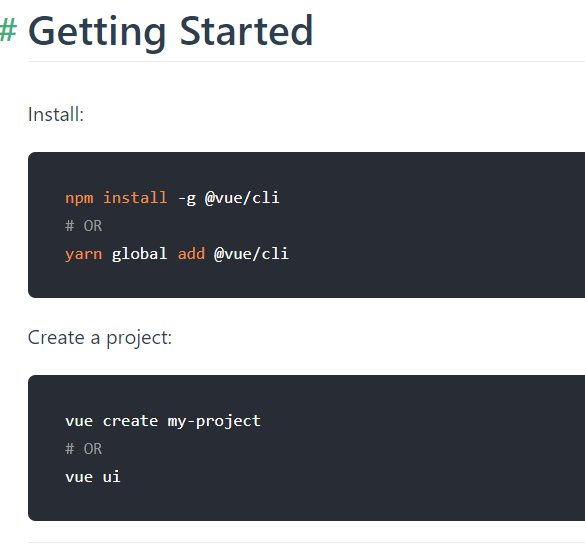Click @vue/cli in the yarn line
Screen dimensions: 585x546
251,254
